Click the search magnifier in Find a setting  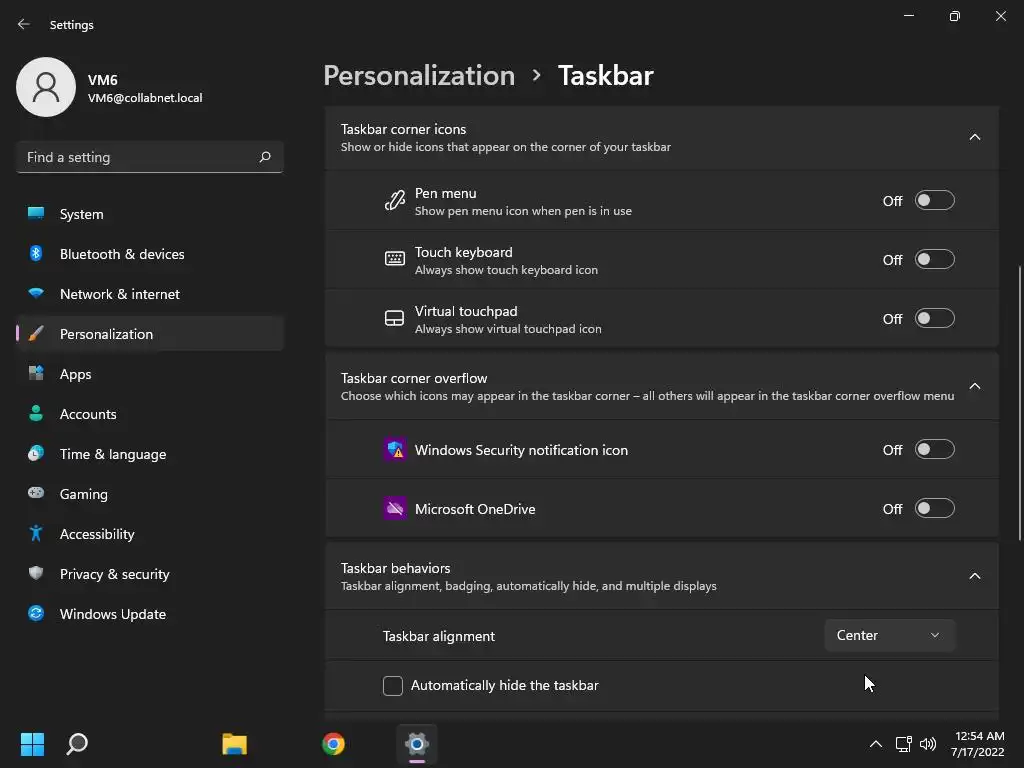click(x=265, y=157)
